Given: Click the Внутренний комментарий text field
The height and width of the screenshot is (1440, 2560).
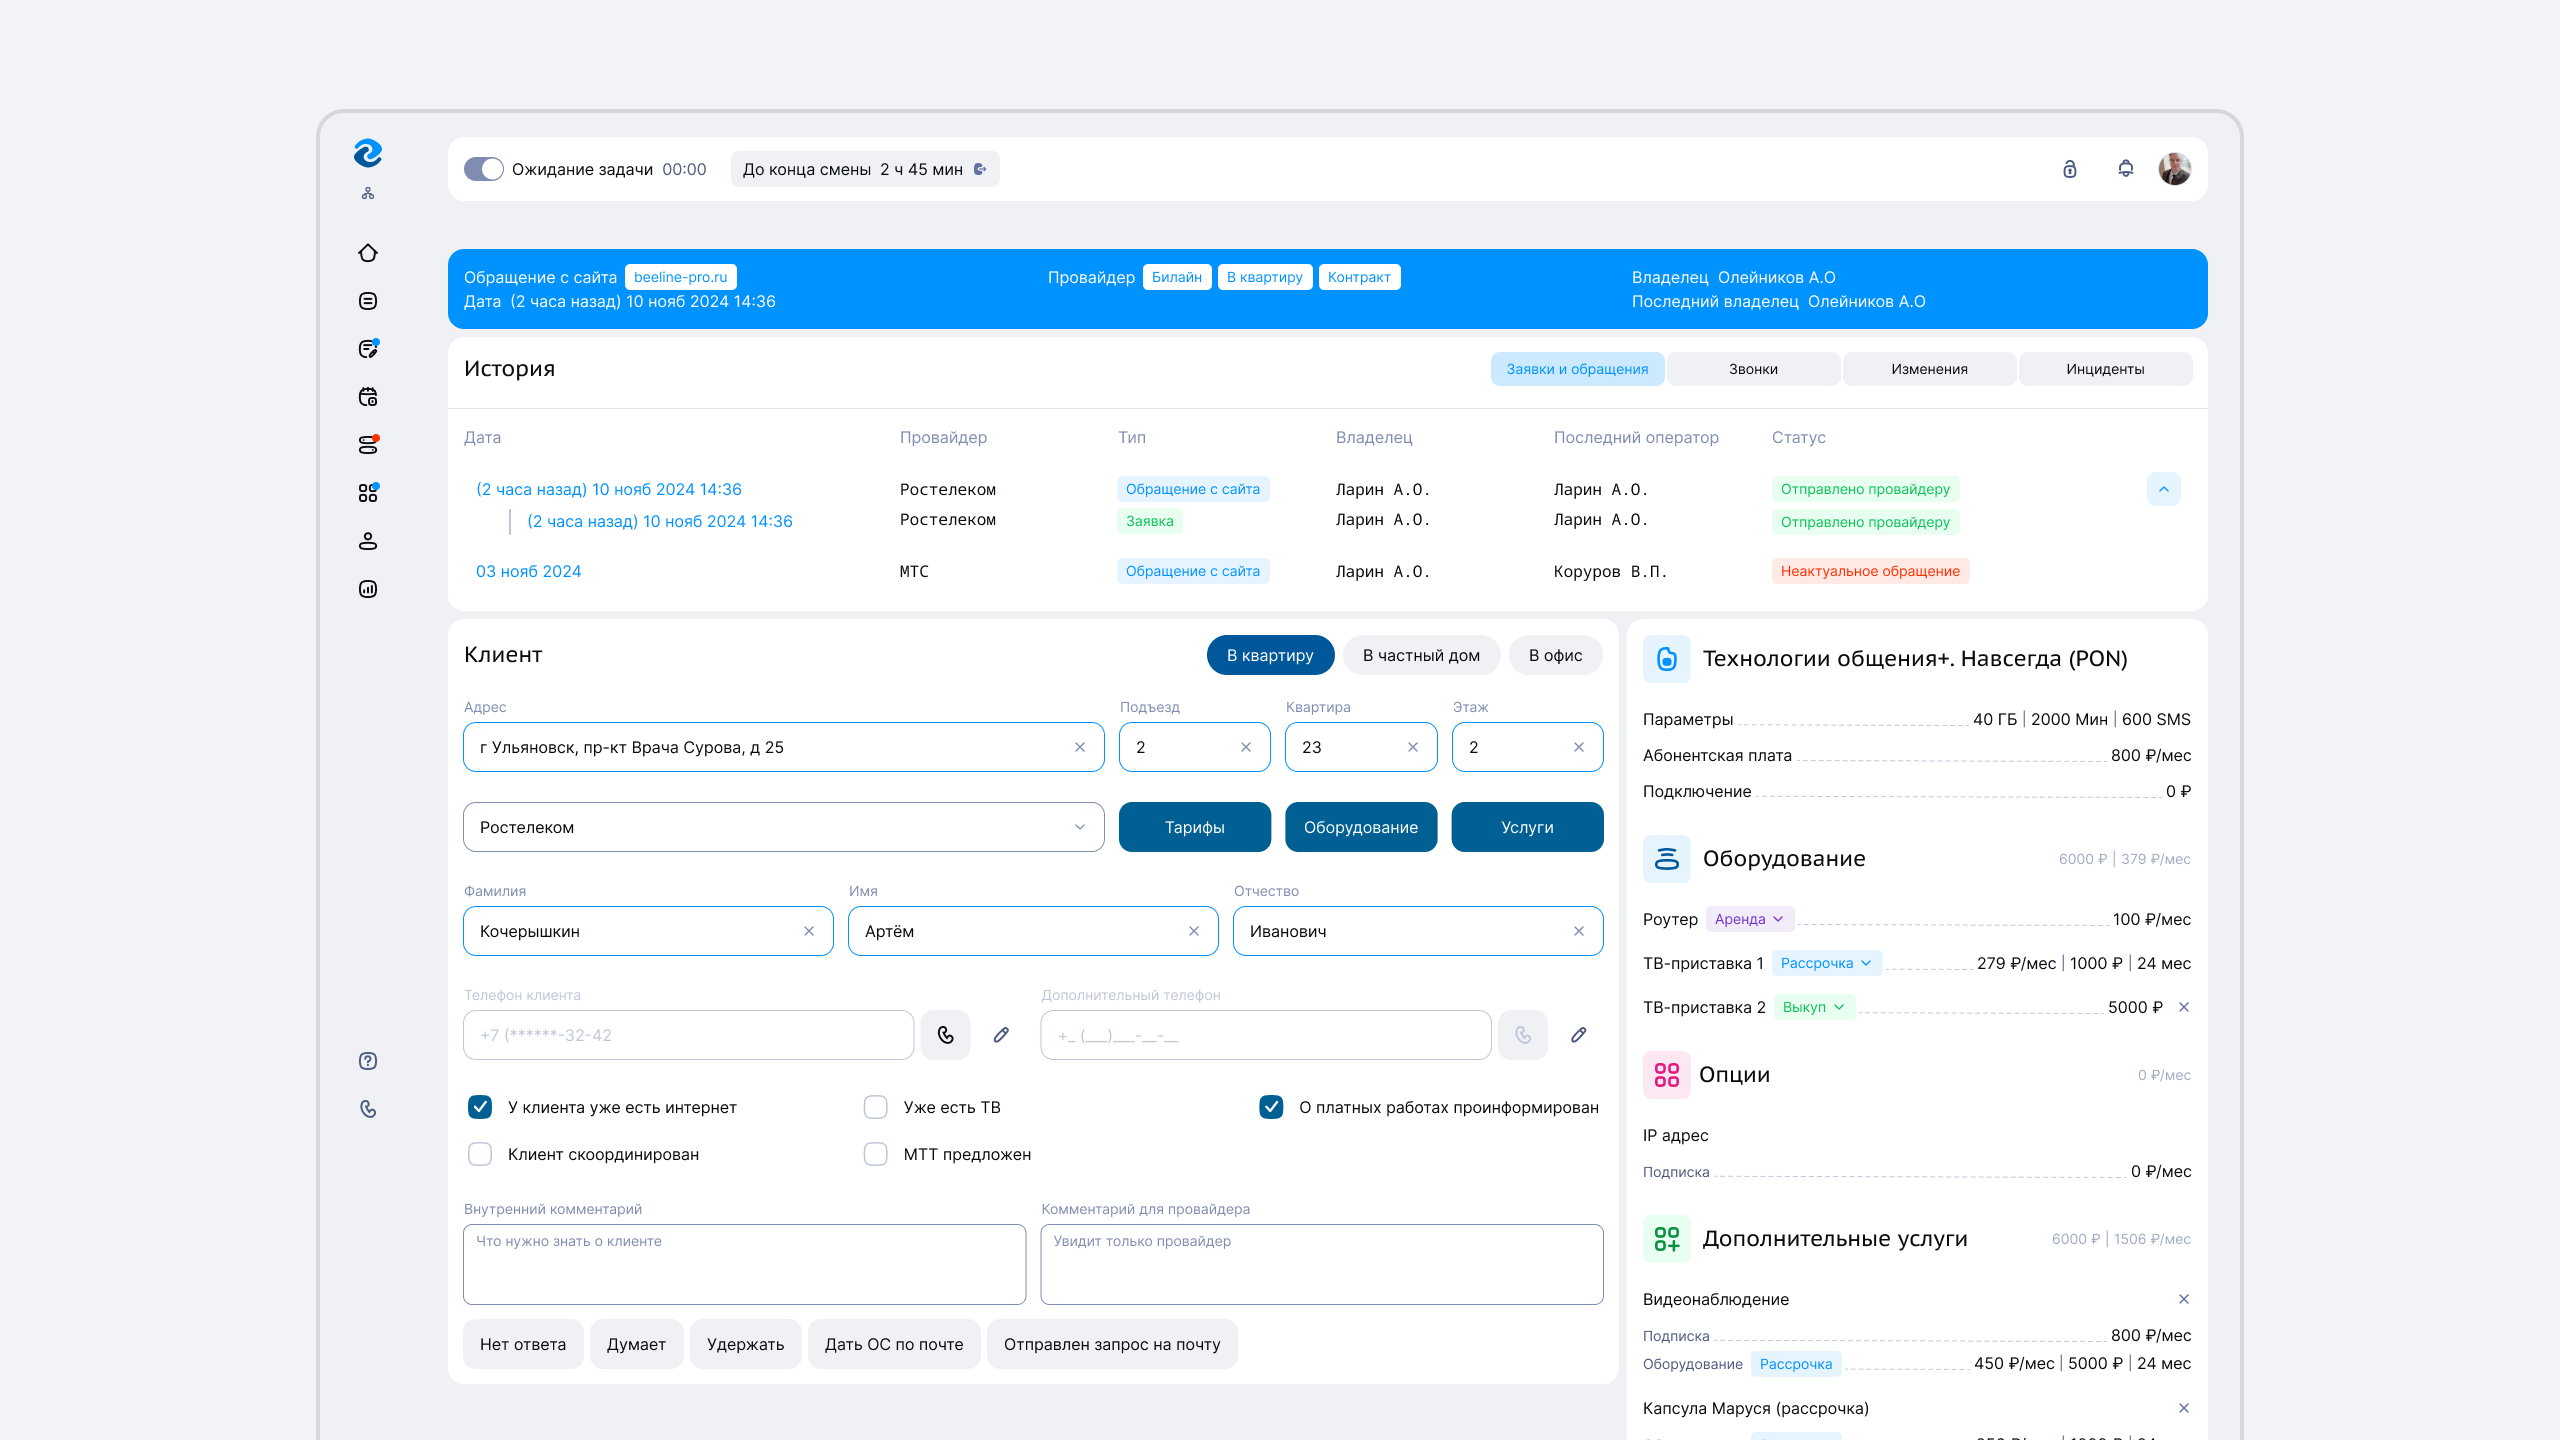Looking at the screenshot, I should click(x=744, y=1265).
